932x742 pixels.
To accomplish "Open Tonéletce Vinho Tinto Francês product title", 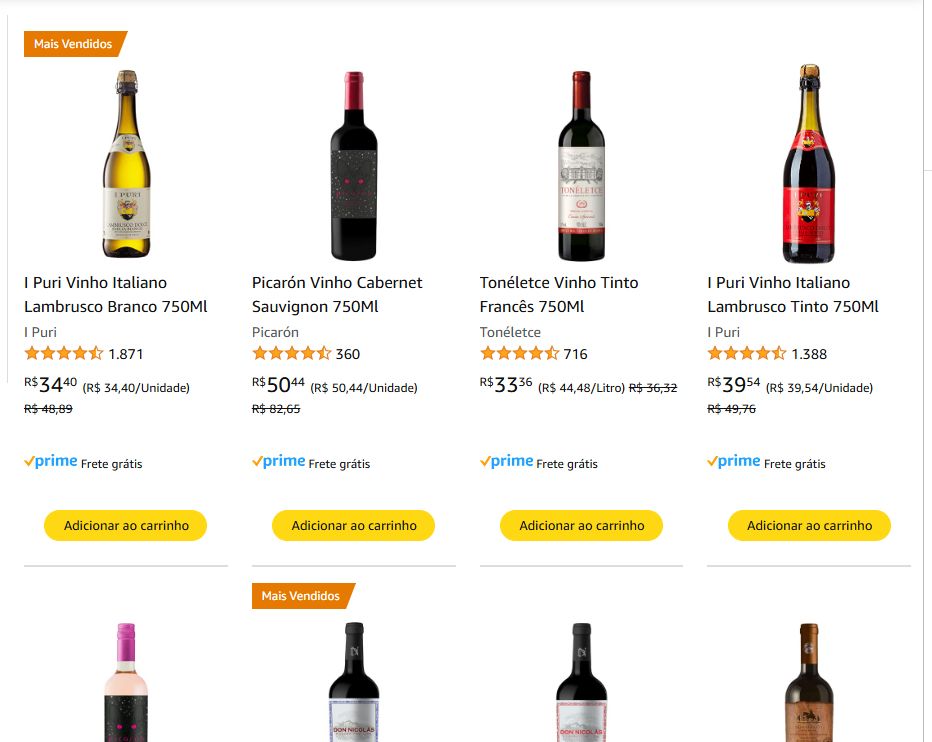I will (x=559, y=295).
